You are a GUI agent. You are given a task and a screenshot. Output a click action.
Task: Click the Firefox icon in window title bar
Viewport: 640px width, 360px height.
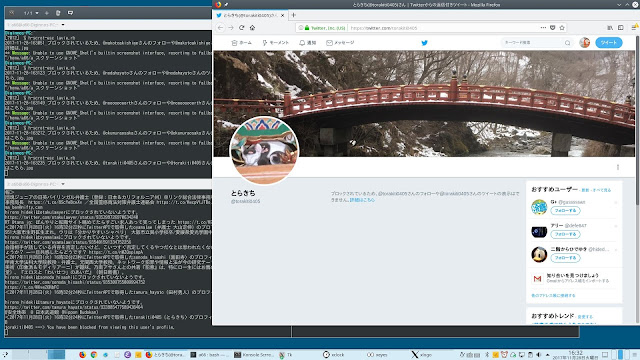coord(218,4)
